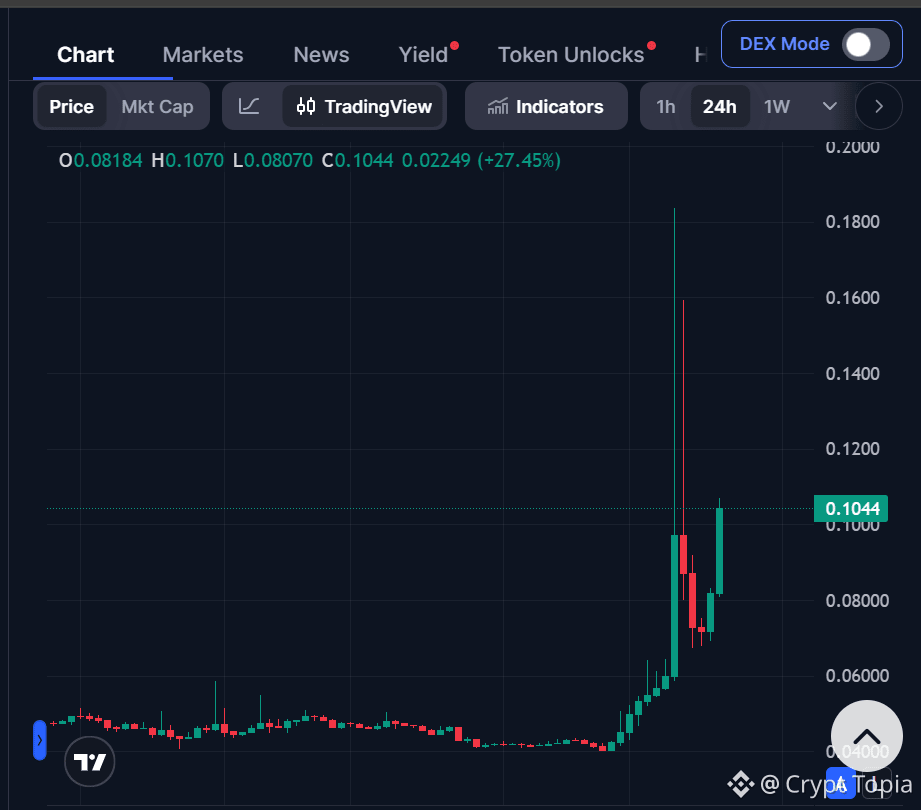Screen dimensions: 921x810
Task: Click the 0.08000 price axis label
Action: pos(857,601)
